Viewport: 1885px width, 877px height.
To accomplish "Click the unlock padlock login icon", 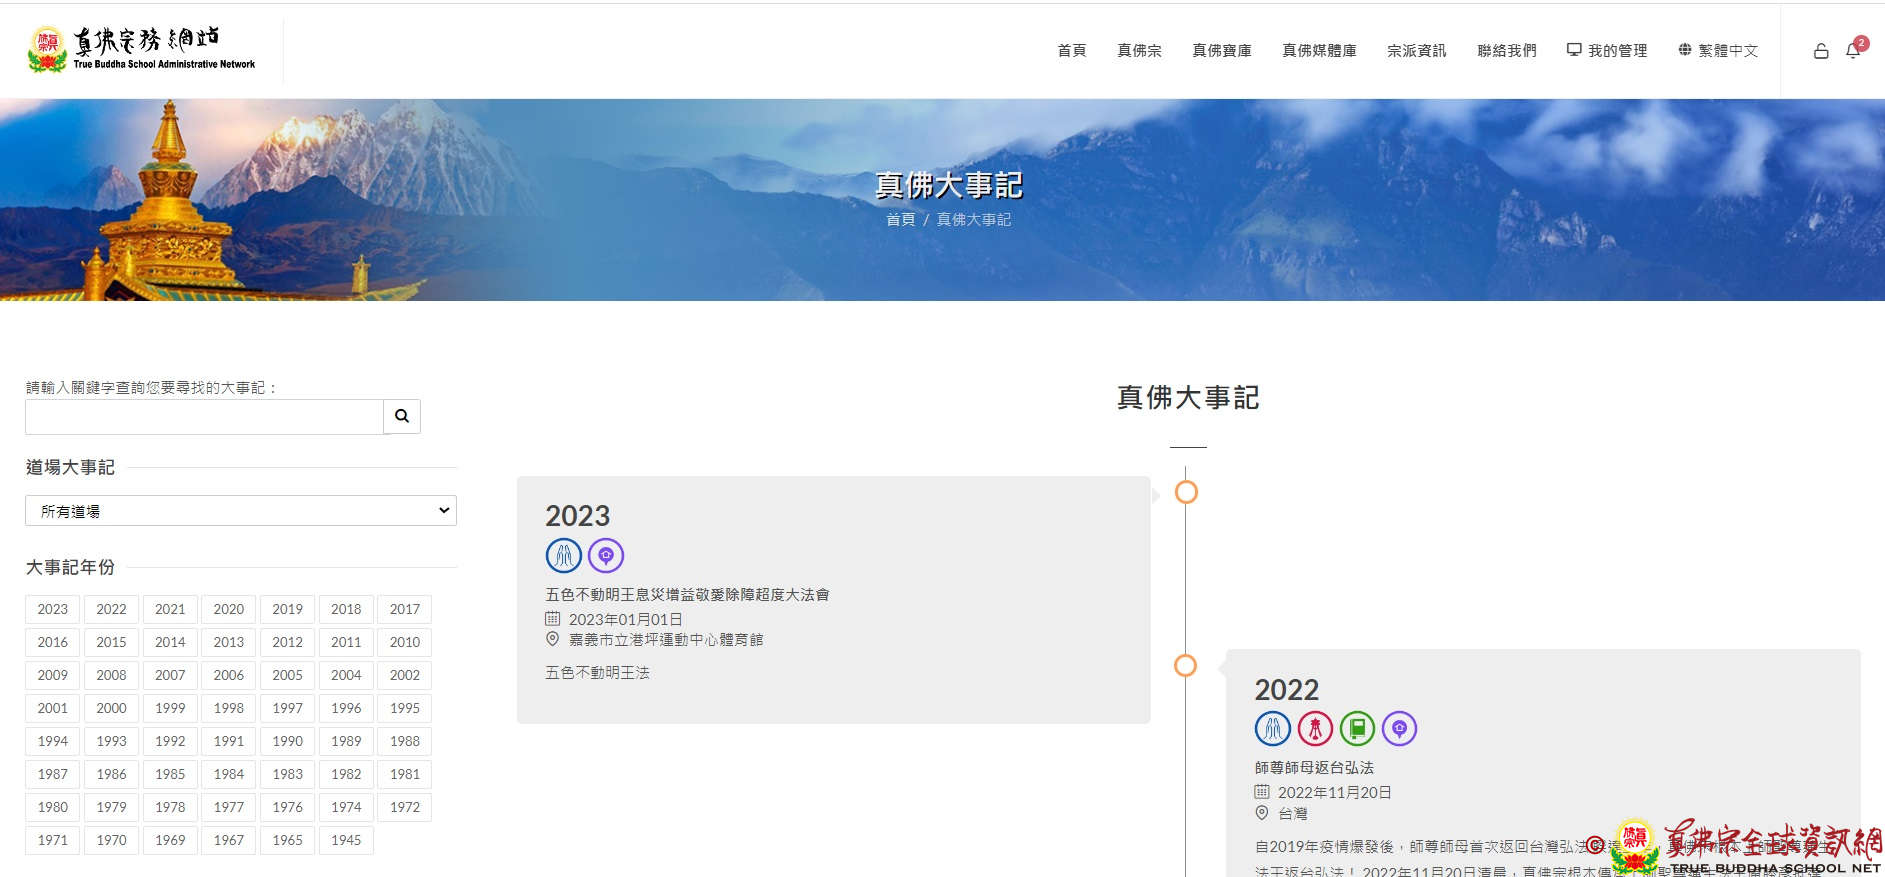I will (1821, 51).
